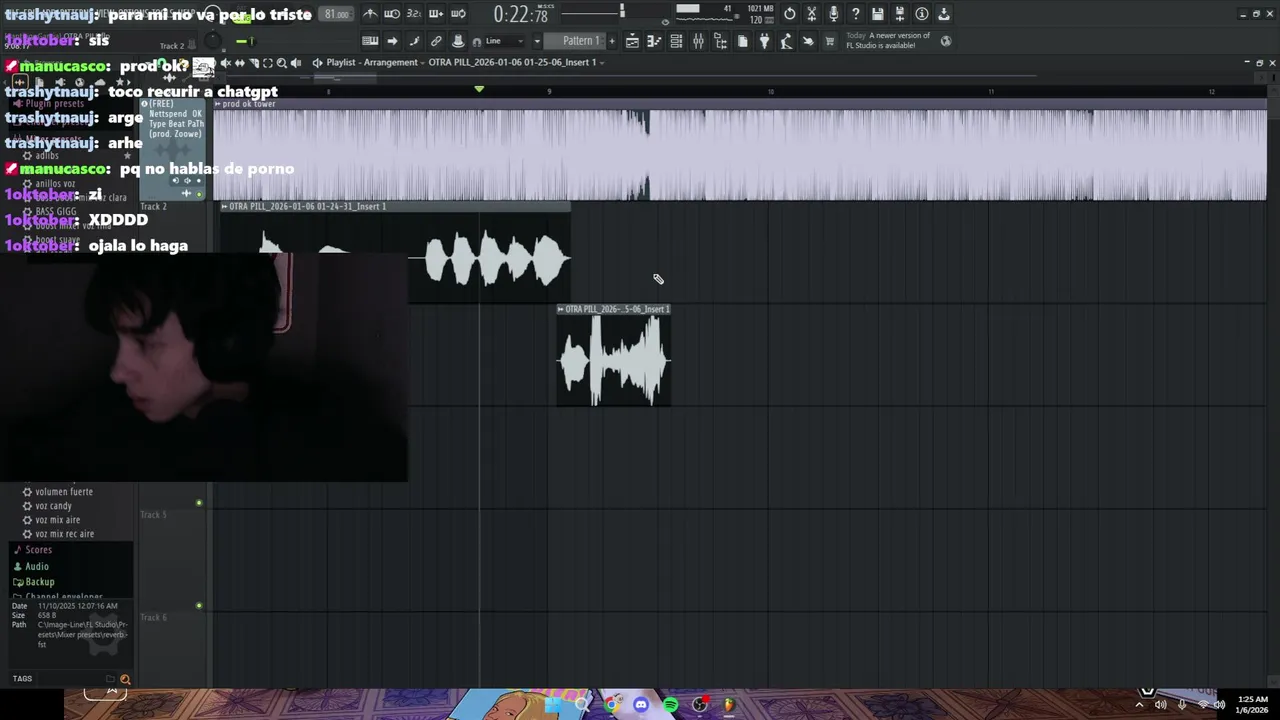Click the tempo value 81.000

point(337,14)
